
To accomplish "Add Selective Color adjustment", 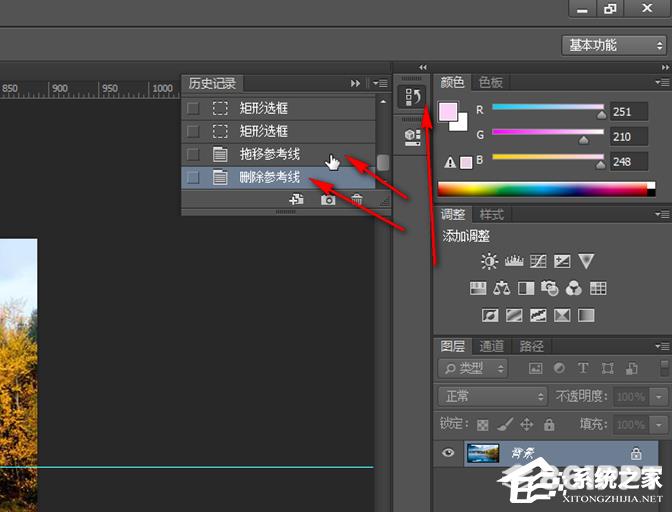I will (562, 315).
